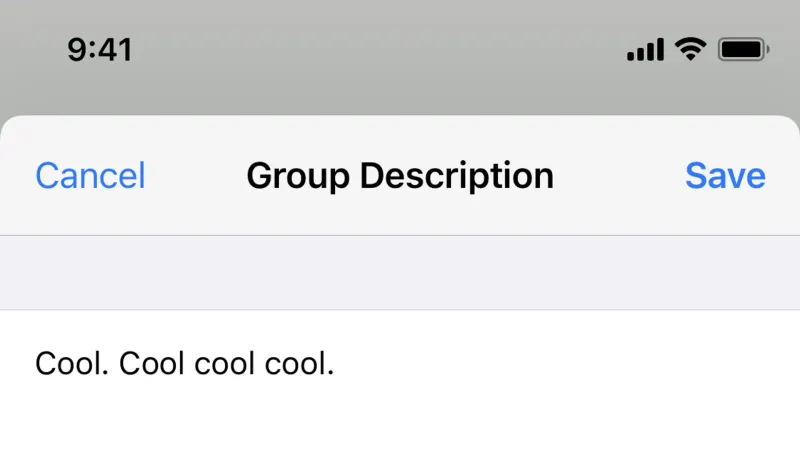Tap the navigation bar between Cancel and title
The height and width of the screenshot is (450, 800).
point(196,176)
